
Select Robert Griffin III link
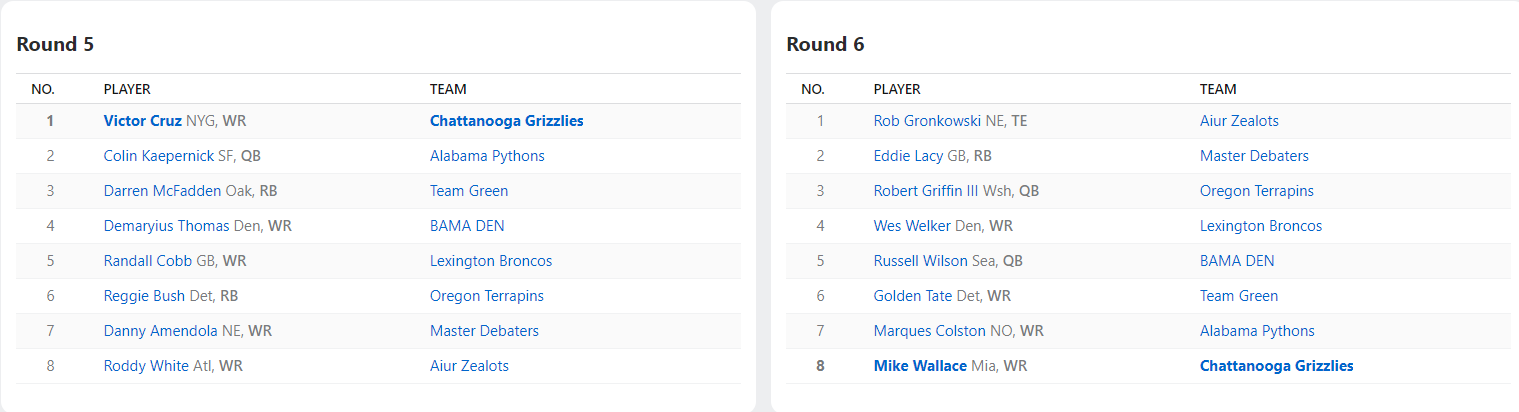[927, 191]
